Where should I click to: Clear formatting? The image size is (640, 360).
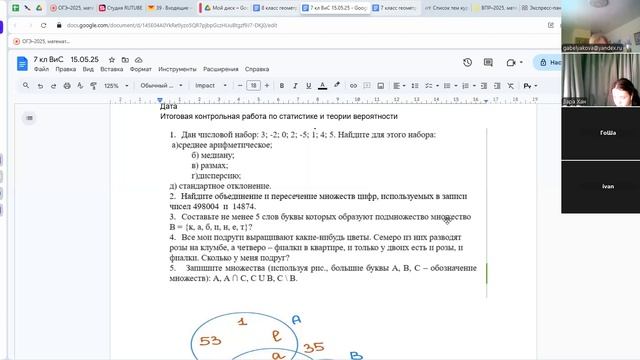pos(511,86)
